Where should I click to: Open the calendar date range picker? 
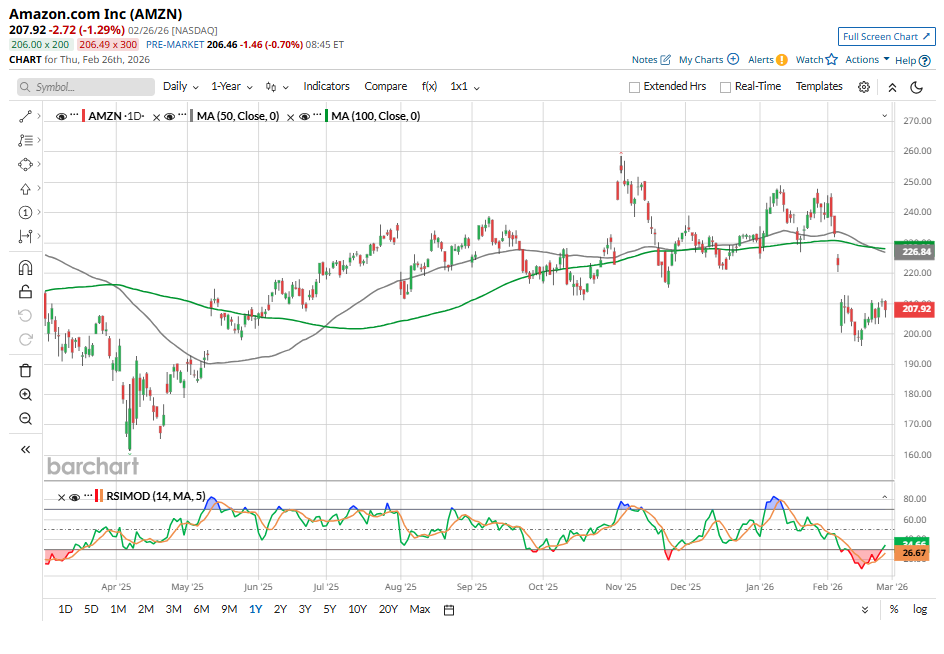[x=449, y=609]
